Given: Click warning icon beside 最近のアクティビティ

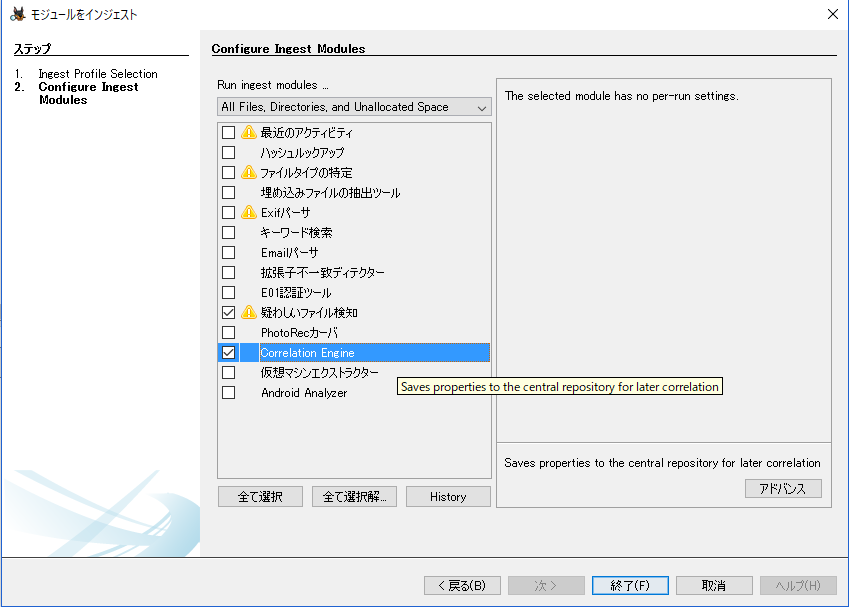Looking at the screenshot, I should point(249,132).
